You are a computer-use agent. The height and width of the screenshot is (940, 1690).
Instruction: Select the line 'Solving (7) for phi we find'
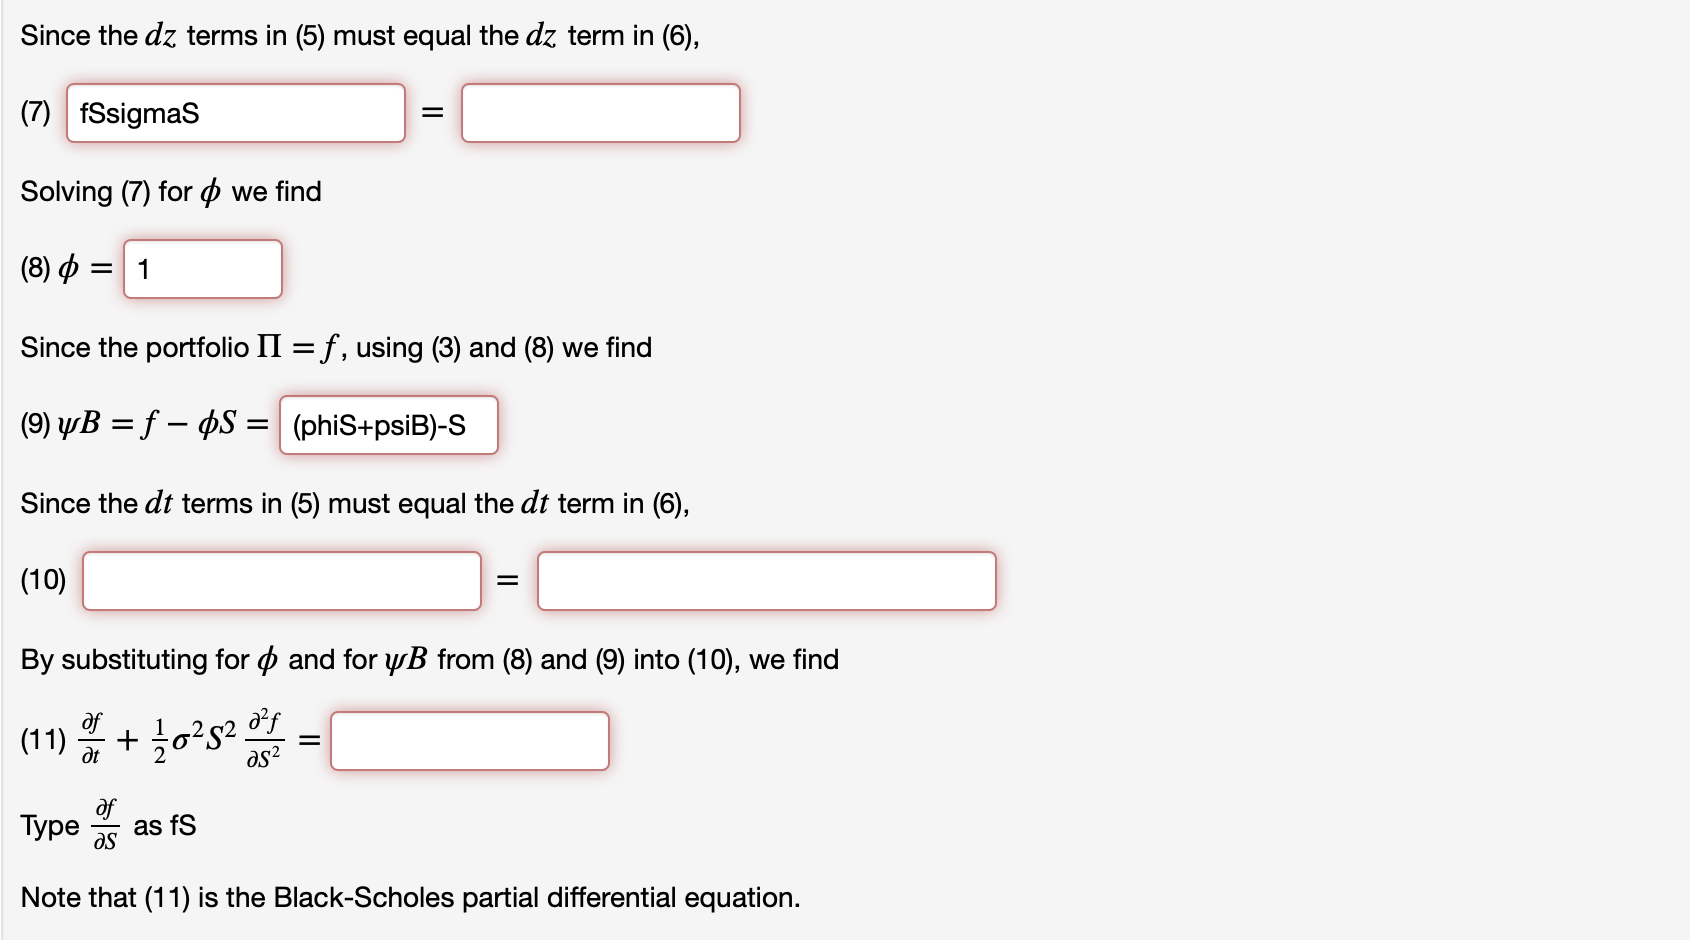(x=170, y=191)
